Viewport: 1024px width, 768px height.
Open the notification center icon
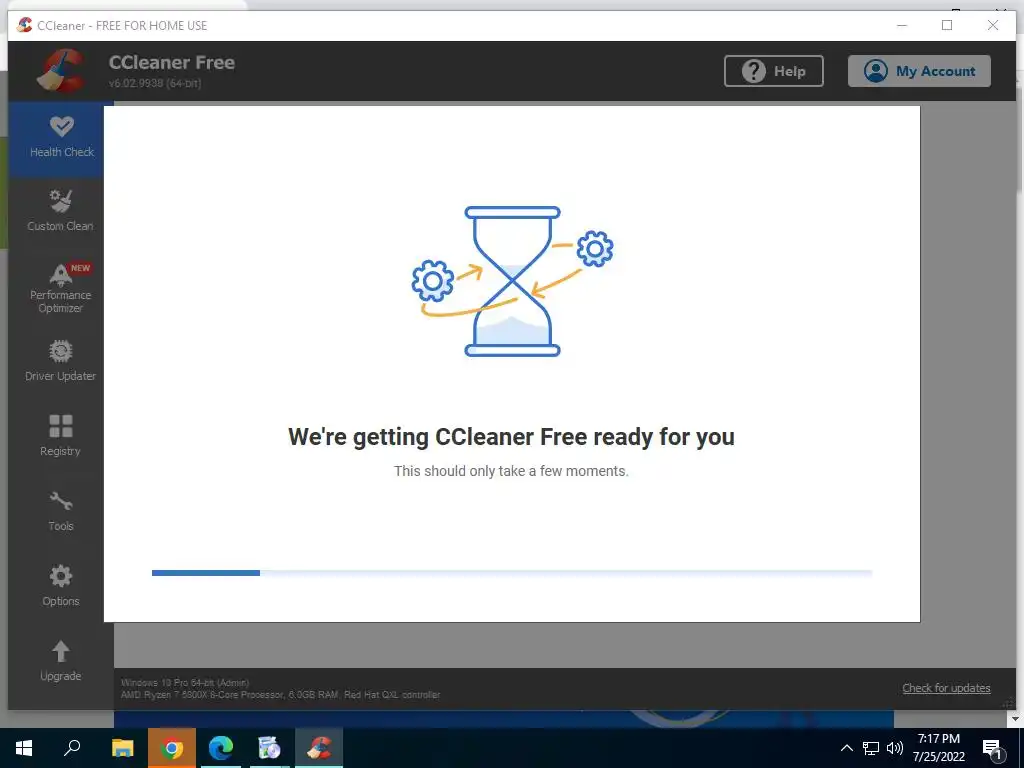(992, 749)
